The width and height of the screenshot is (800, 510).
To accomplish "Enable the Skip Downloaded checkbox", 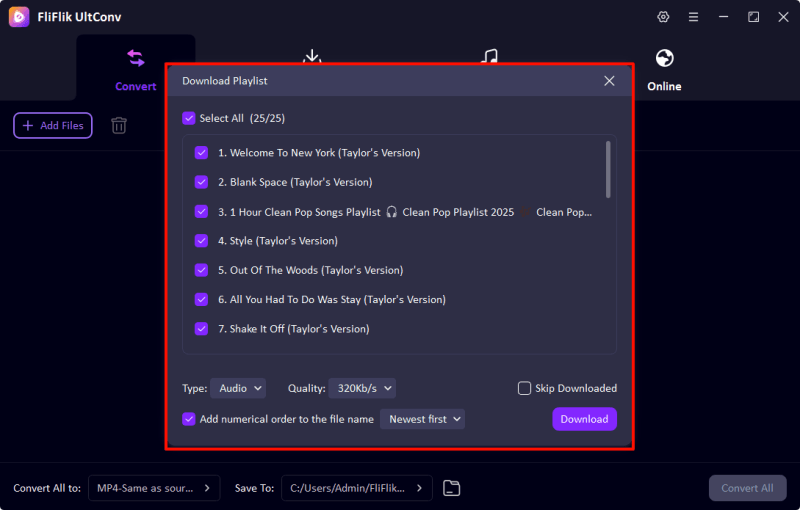I will coord(524,388).
